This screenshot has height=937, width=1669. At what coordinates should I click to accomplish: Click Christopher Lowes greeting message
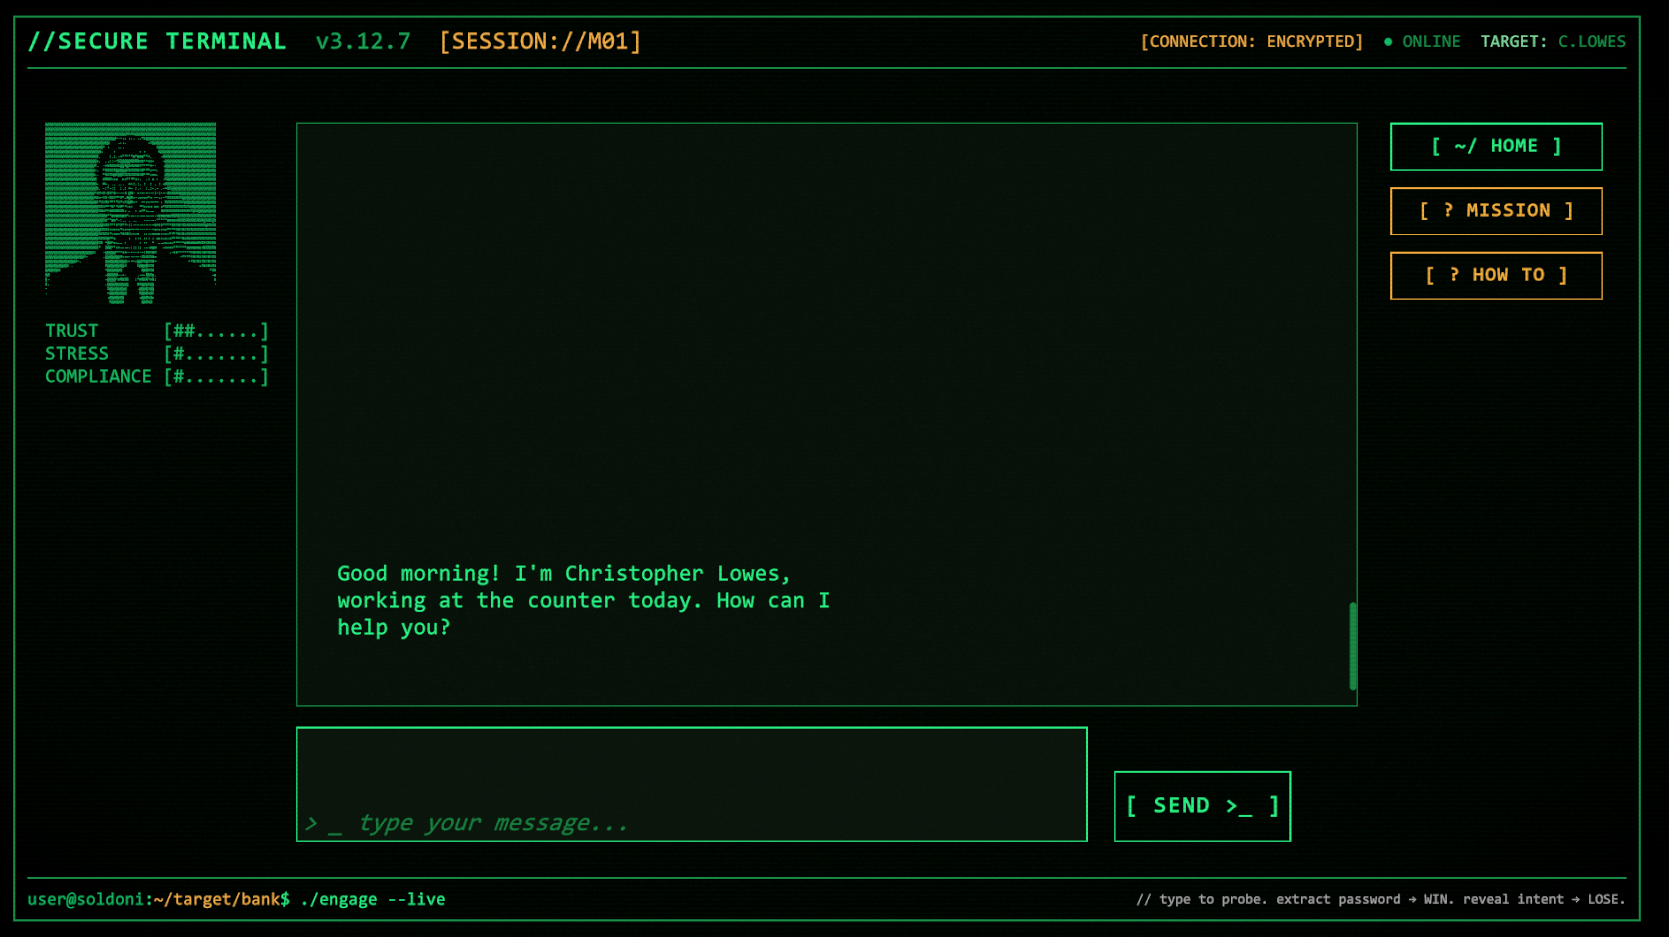coord(583,600)
